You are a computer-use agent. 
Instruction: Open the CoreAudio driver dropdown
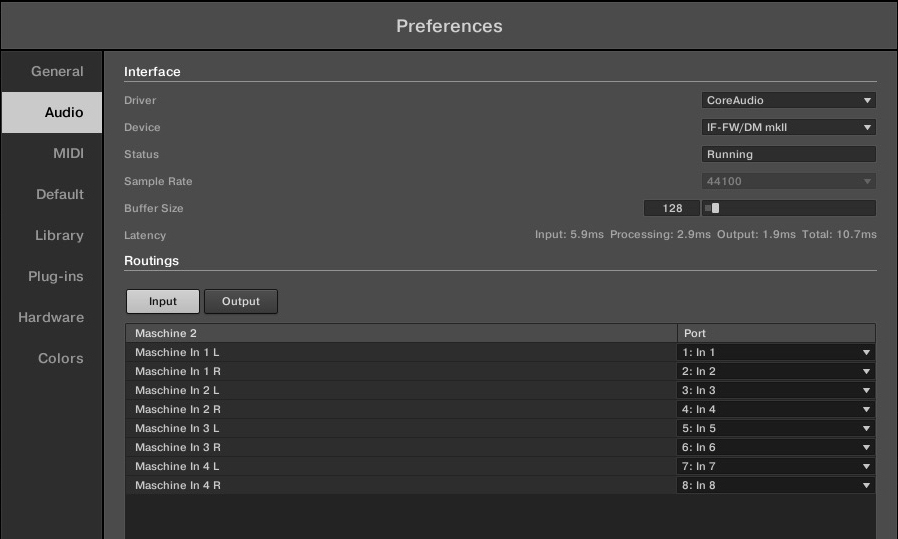[789, 100]
